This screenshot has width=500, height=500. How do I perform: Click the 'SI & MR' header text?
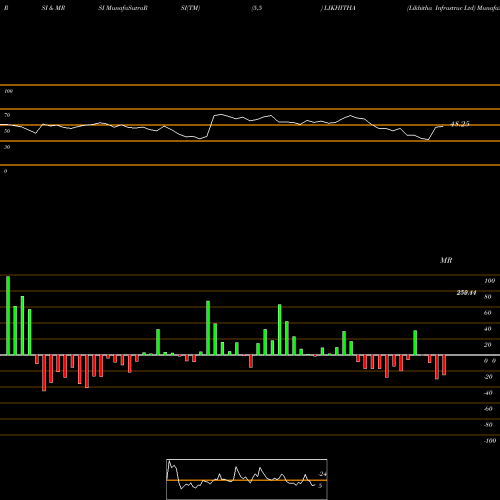(x=53, y=8)
